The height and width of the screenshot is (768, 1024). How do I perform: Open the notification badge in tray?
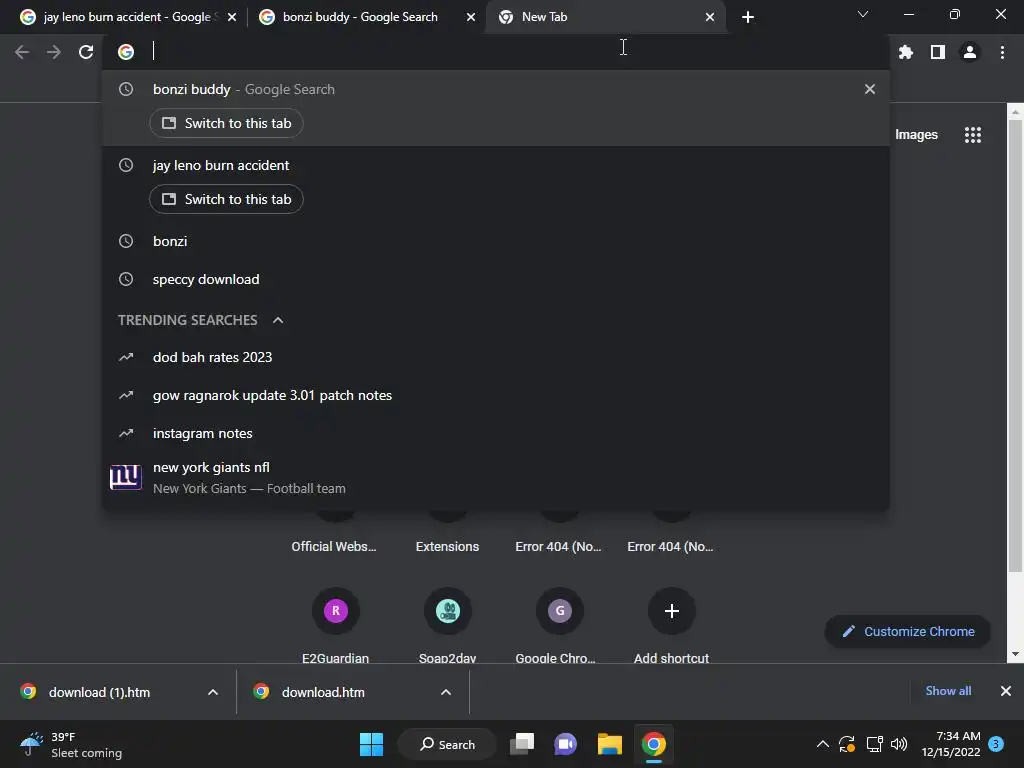[996, 744]
